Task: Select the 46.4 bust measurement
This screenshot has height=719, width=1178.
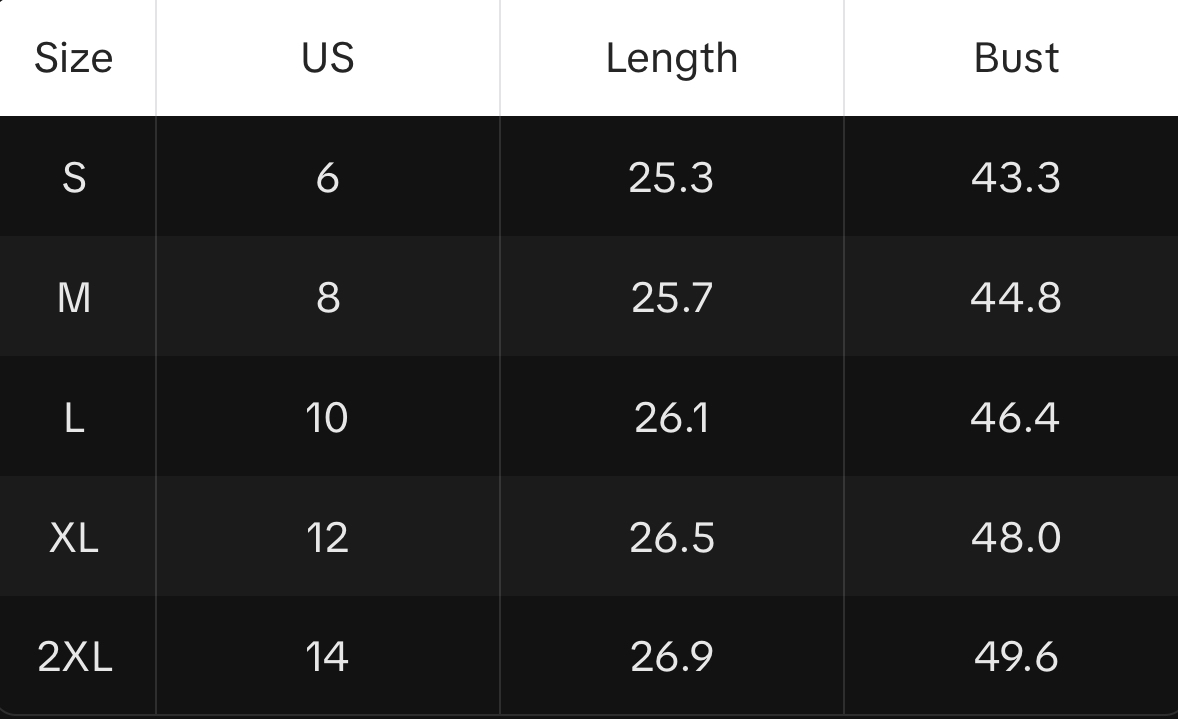Action: [1016, 418]
